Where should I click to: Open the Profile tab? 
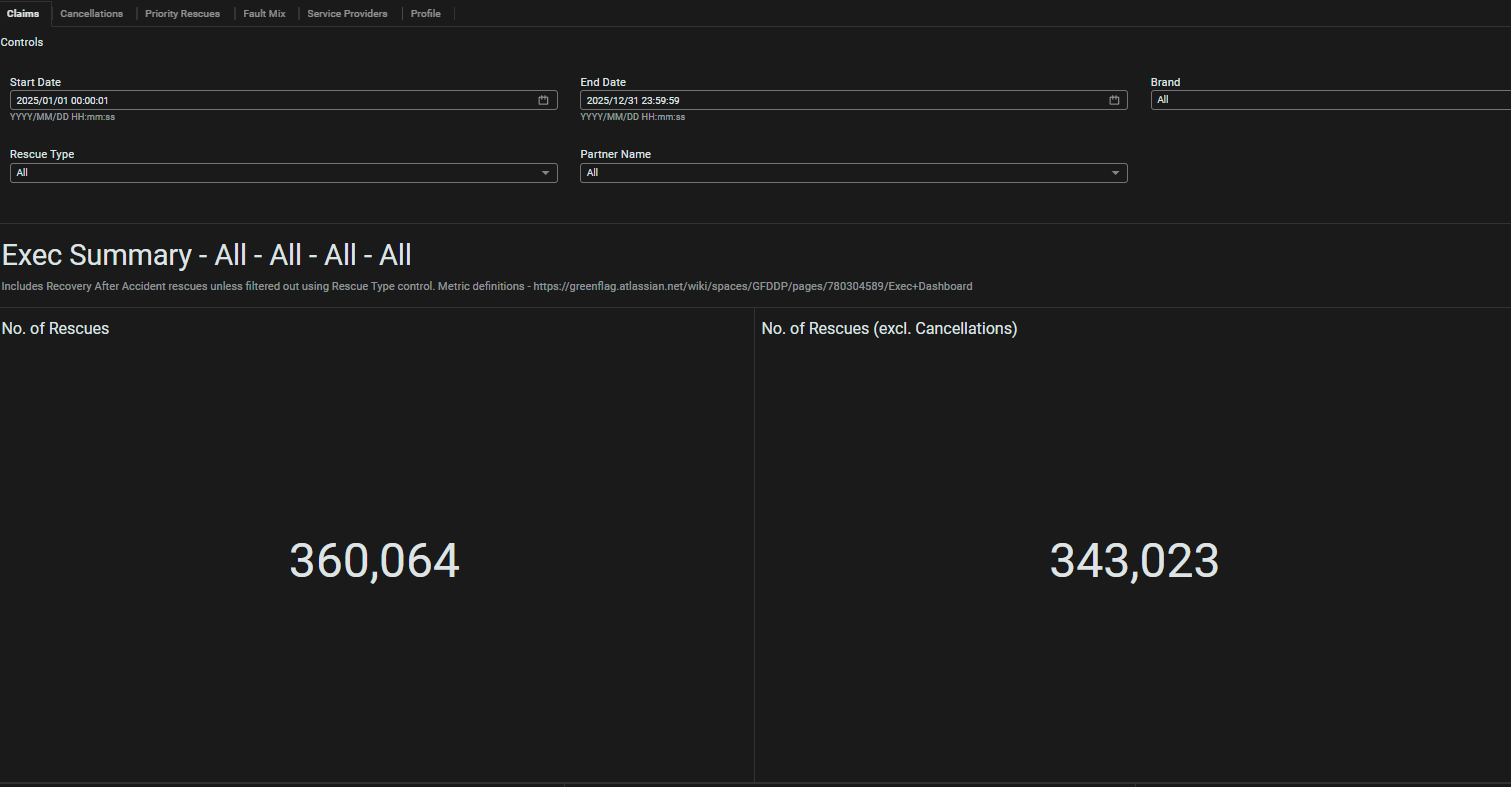(x=426, y=14)
